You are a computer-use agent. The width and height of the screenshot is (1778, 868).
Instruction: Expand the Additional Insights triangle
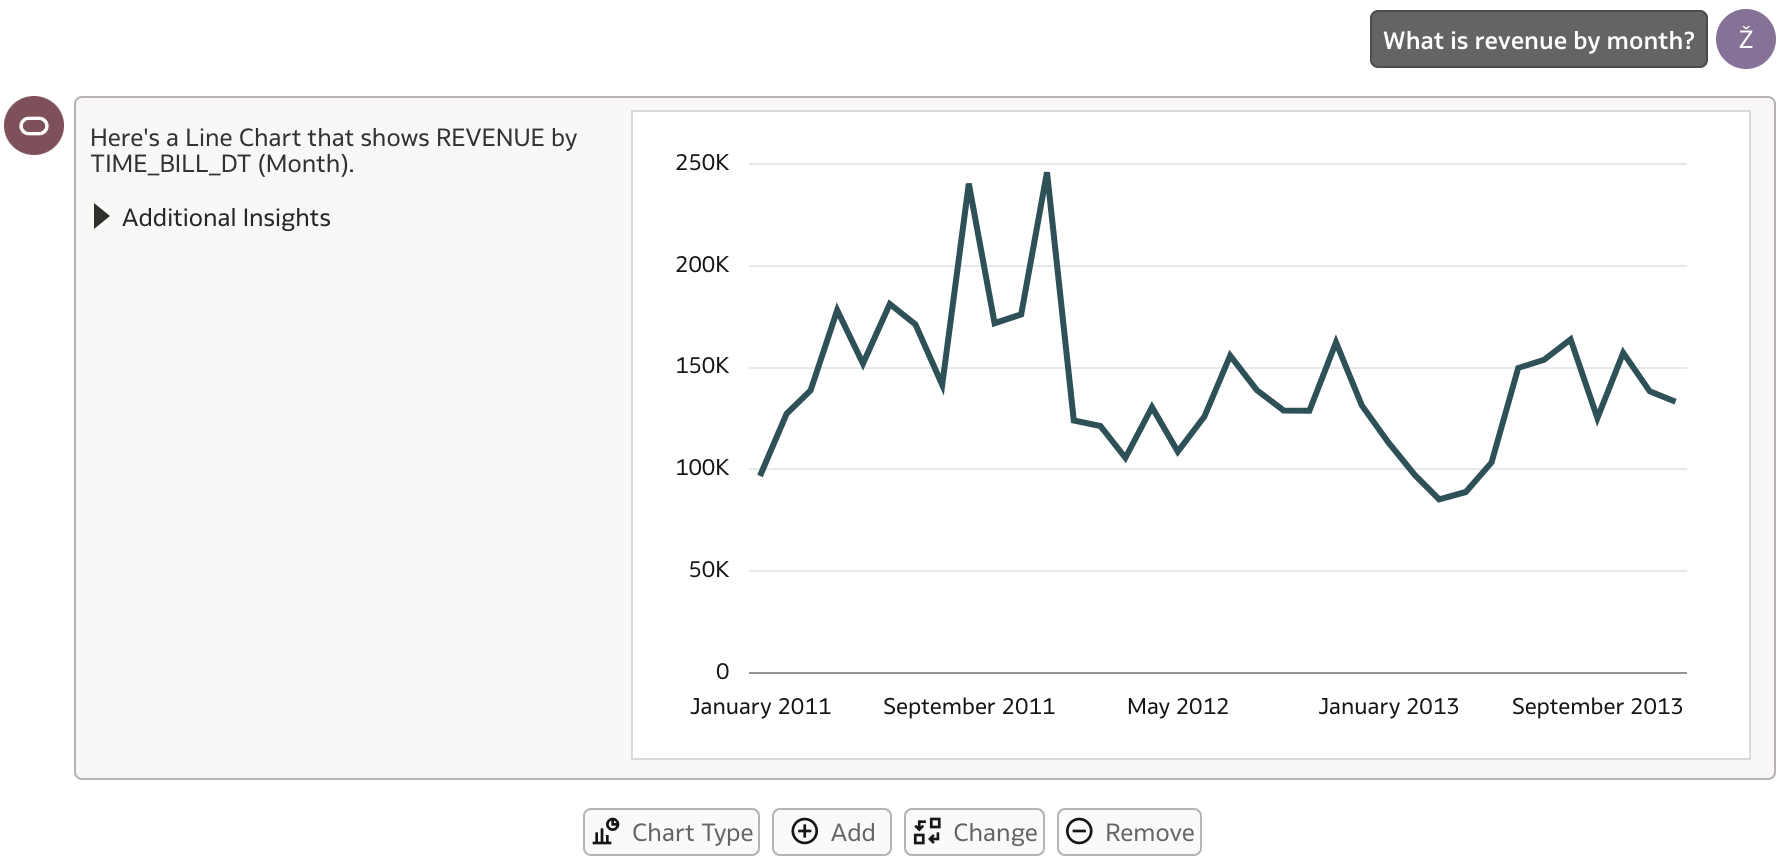101,217
